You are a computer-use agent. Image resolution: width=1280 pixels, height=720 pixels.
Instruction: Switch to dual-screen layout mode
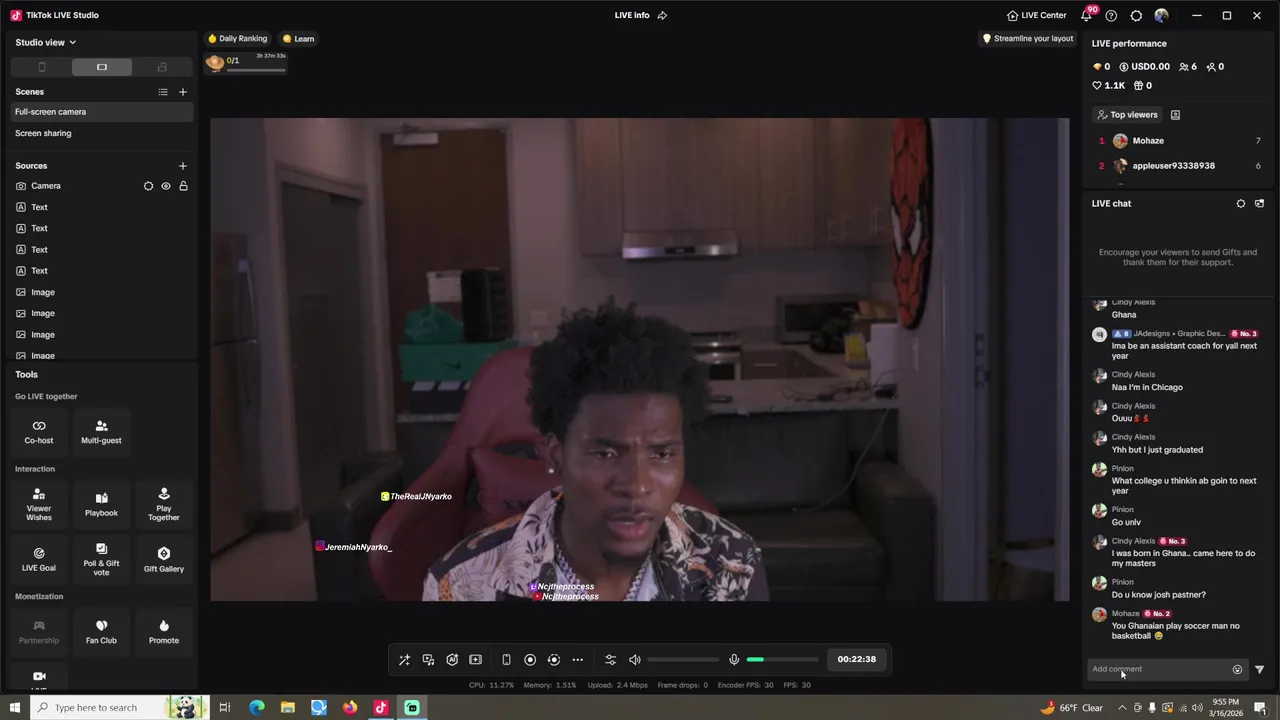point(162,67)
